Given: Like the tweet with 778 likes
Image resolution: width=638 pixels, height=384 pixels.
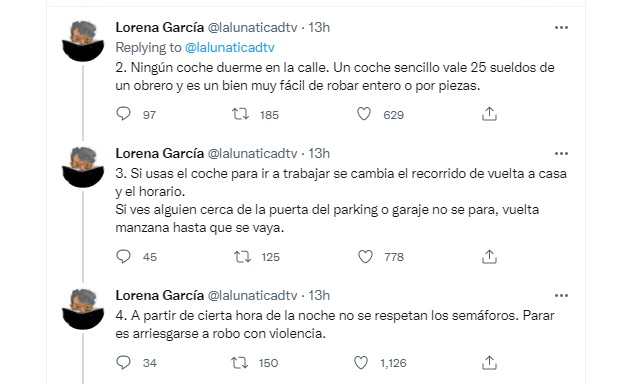Looking at the screenshot, I should (365, 257).
